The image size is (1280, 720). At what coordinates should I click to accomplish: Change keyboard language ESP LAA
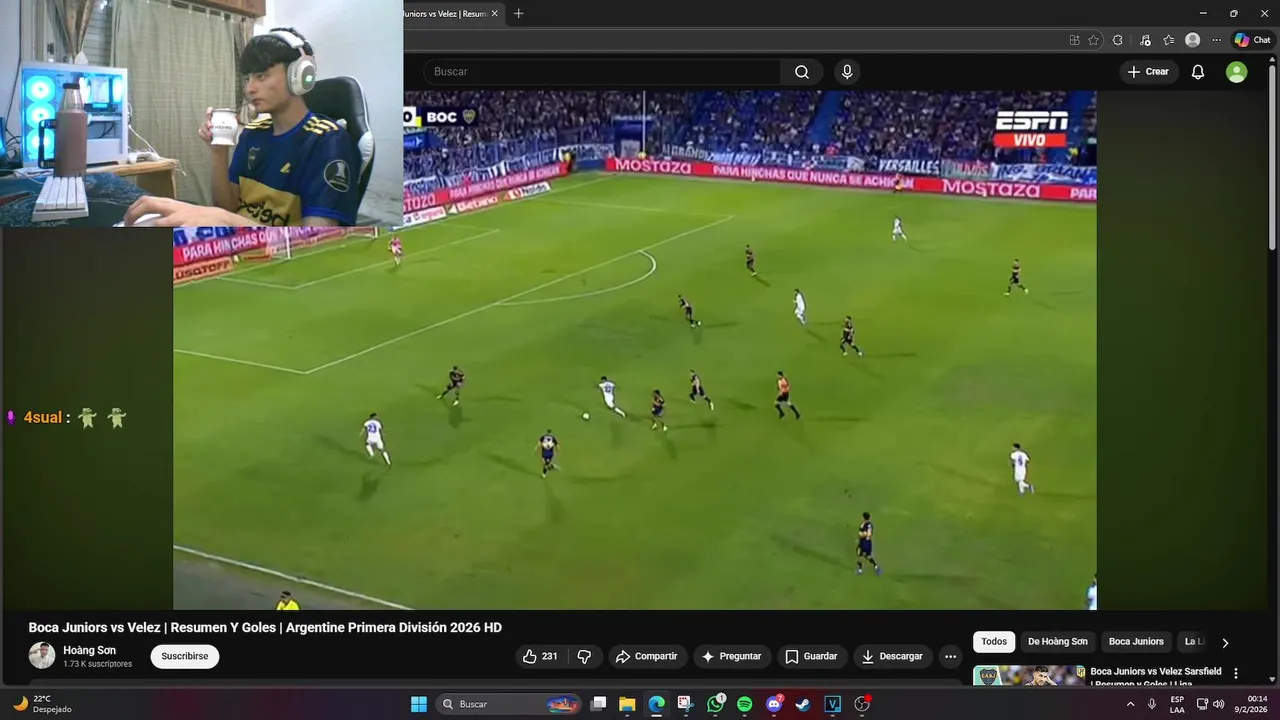1177,704
